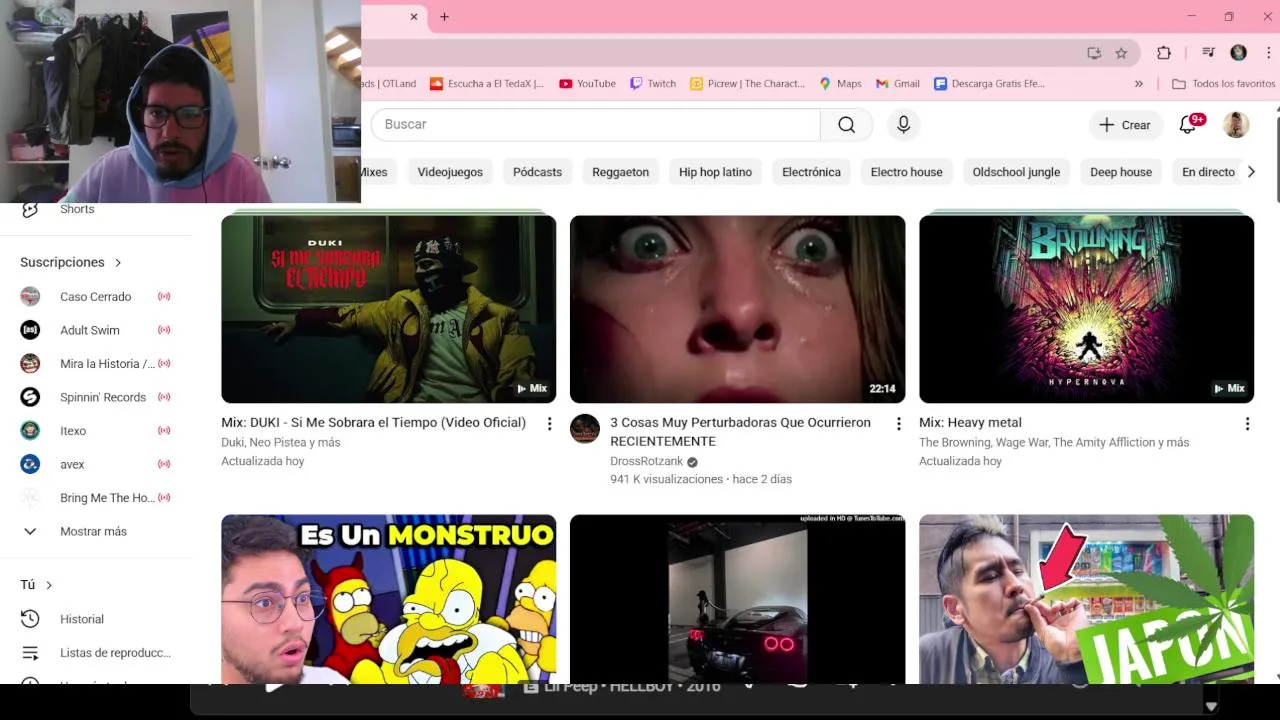Open the Crear button
The image size is (1280, 720).
point(1125,125)
